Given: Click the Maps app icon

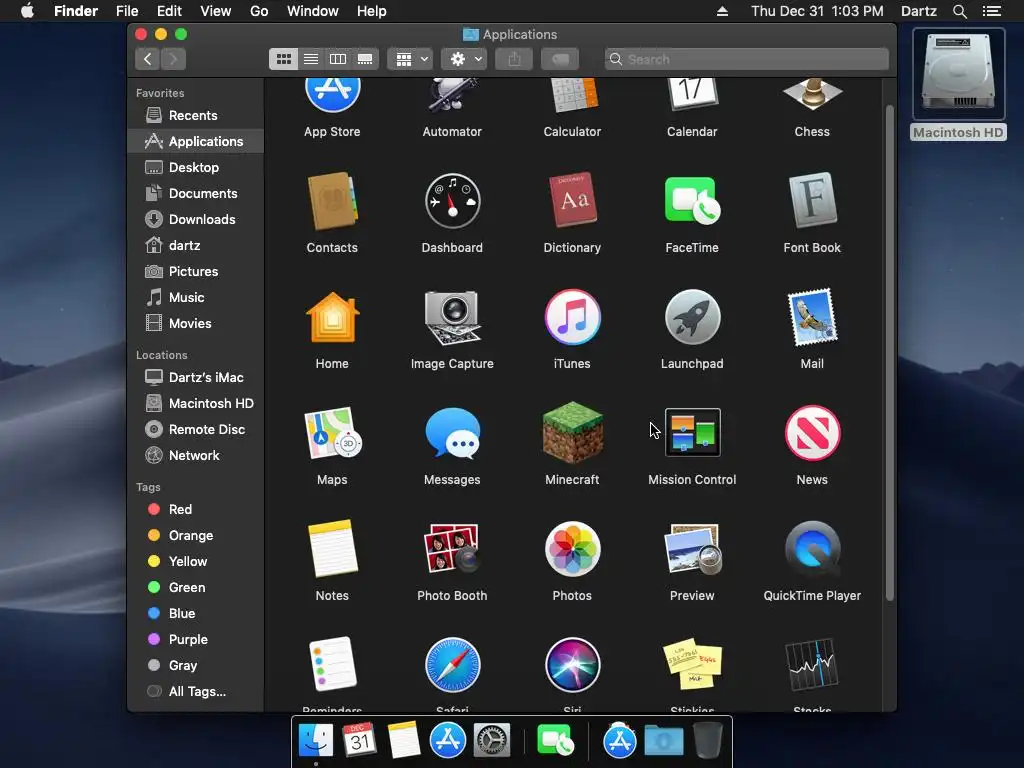Looking at the screenshot, I should (332, 432).
